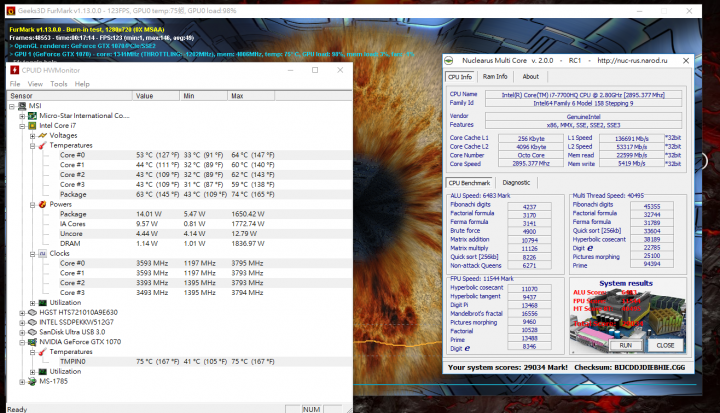Click the Core Cache L2 value 4096 Kbyte

coord(531,147)
